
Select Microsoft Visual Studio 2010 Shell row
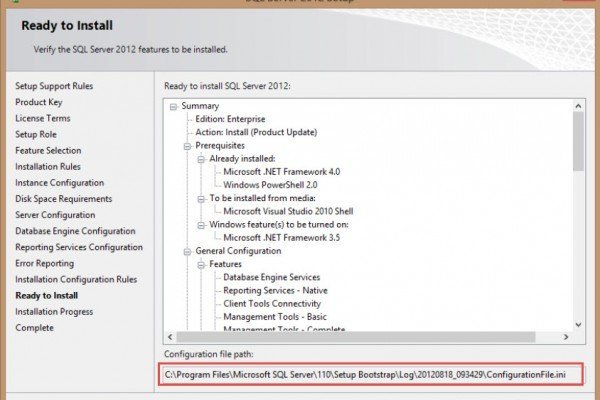click(x=288, y=211)
